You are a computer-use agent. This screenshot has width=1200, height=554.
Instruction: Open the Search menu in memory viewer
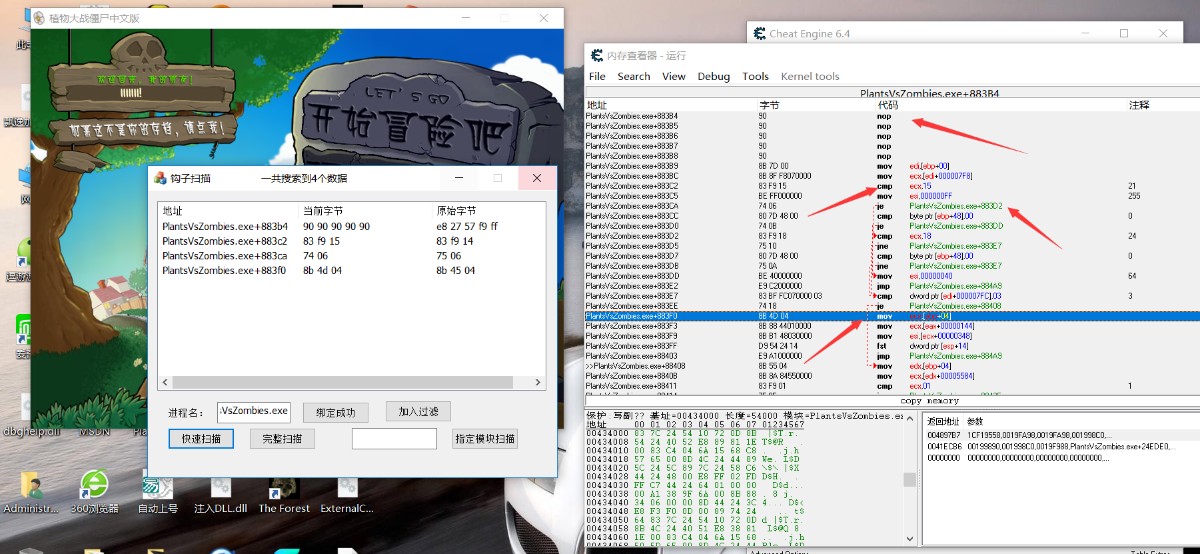click(634, 76)
